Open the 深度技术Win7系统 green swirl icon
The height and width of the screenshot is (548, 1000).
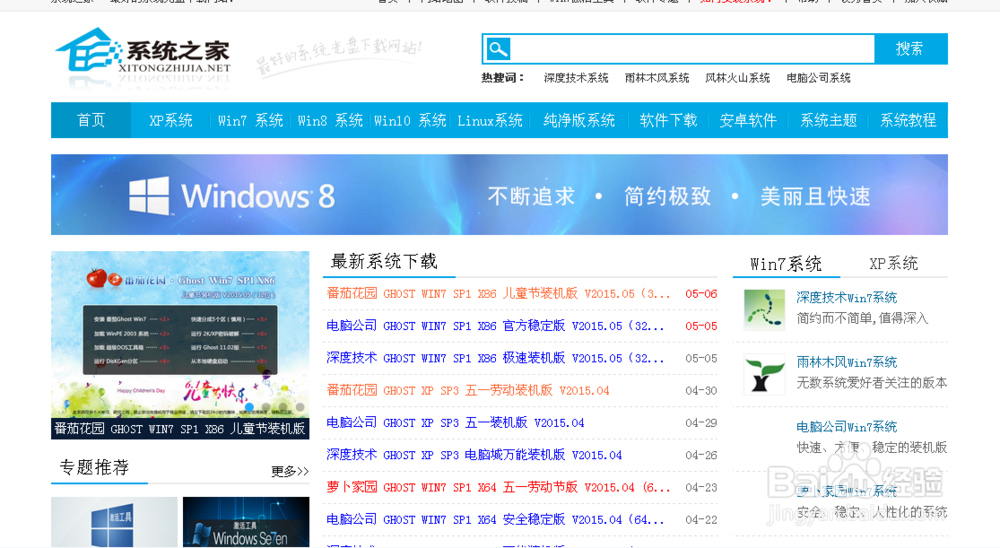(x=764, y=309)
